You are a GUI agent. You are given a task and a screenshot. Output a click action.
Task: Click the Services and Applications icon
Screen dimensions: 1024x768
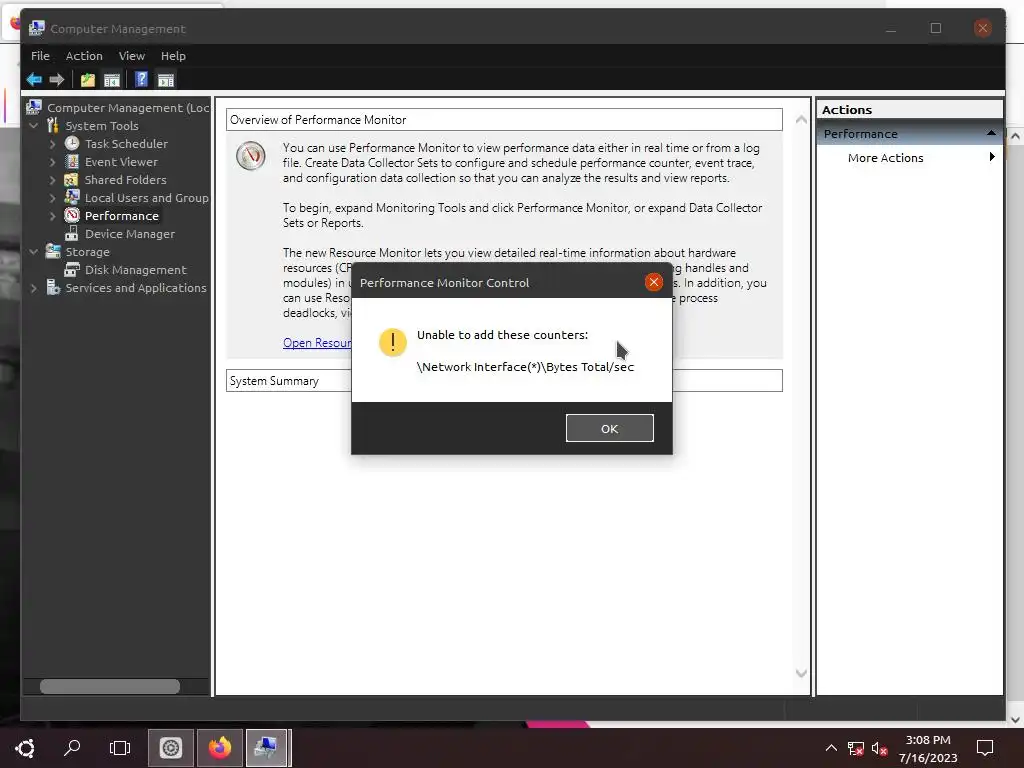[53, 287]
